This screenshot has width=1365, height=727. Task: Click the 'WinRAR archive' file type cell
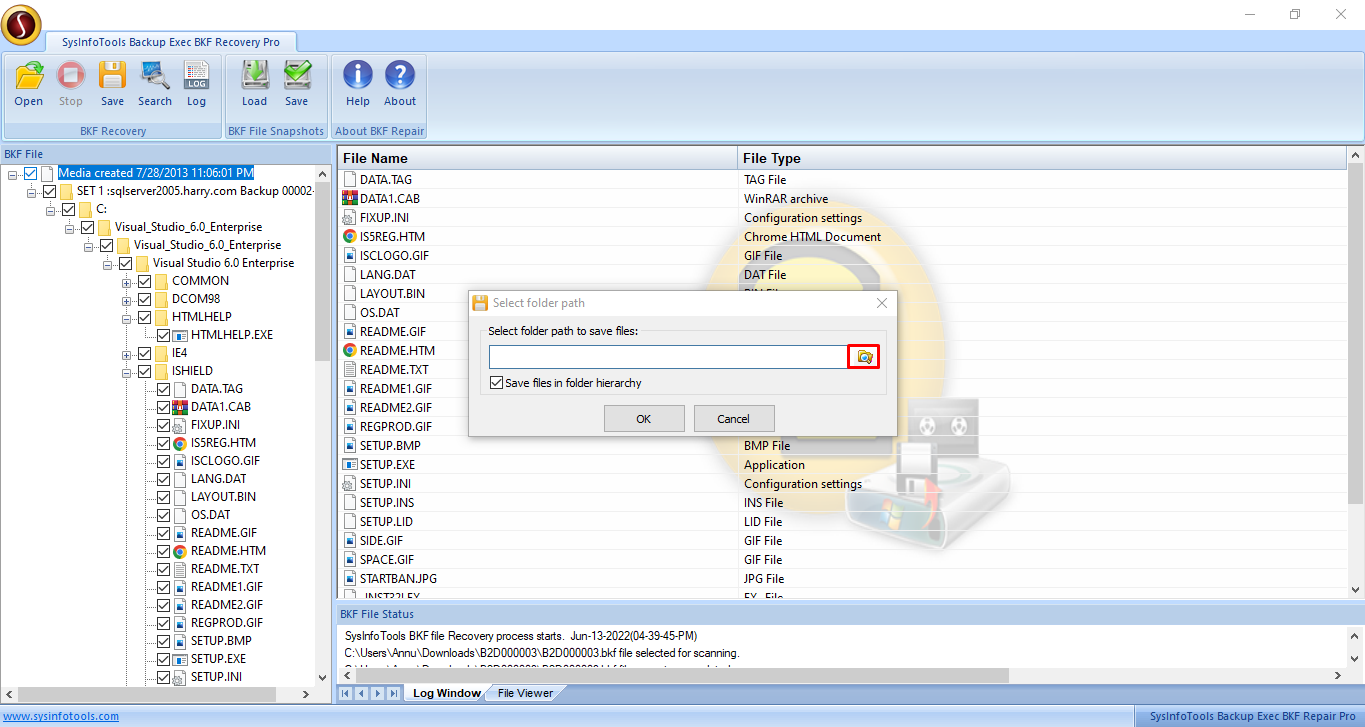pyautogui.click(x=786, y=199)
